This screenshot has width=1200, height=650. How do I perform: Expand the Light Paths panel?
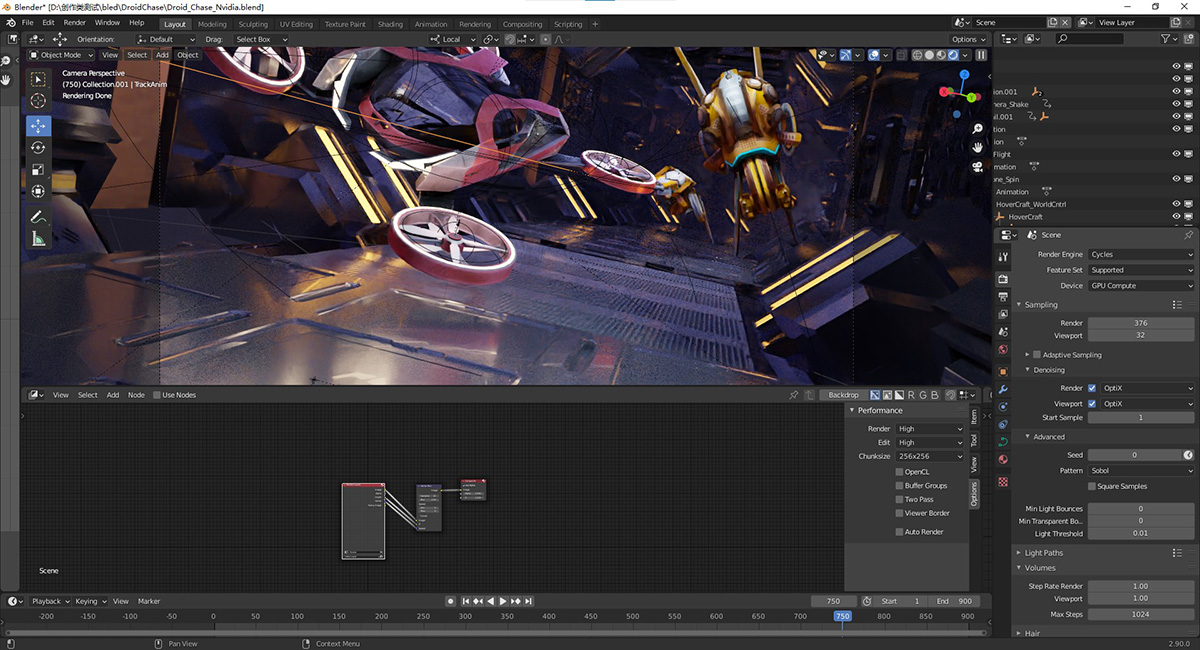(1044, 552)
